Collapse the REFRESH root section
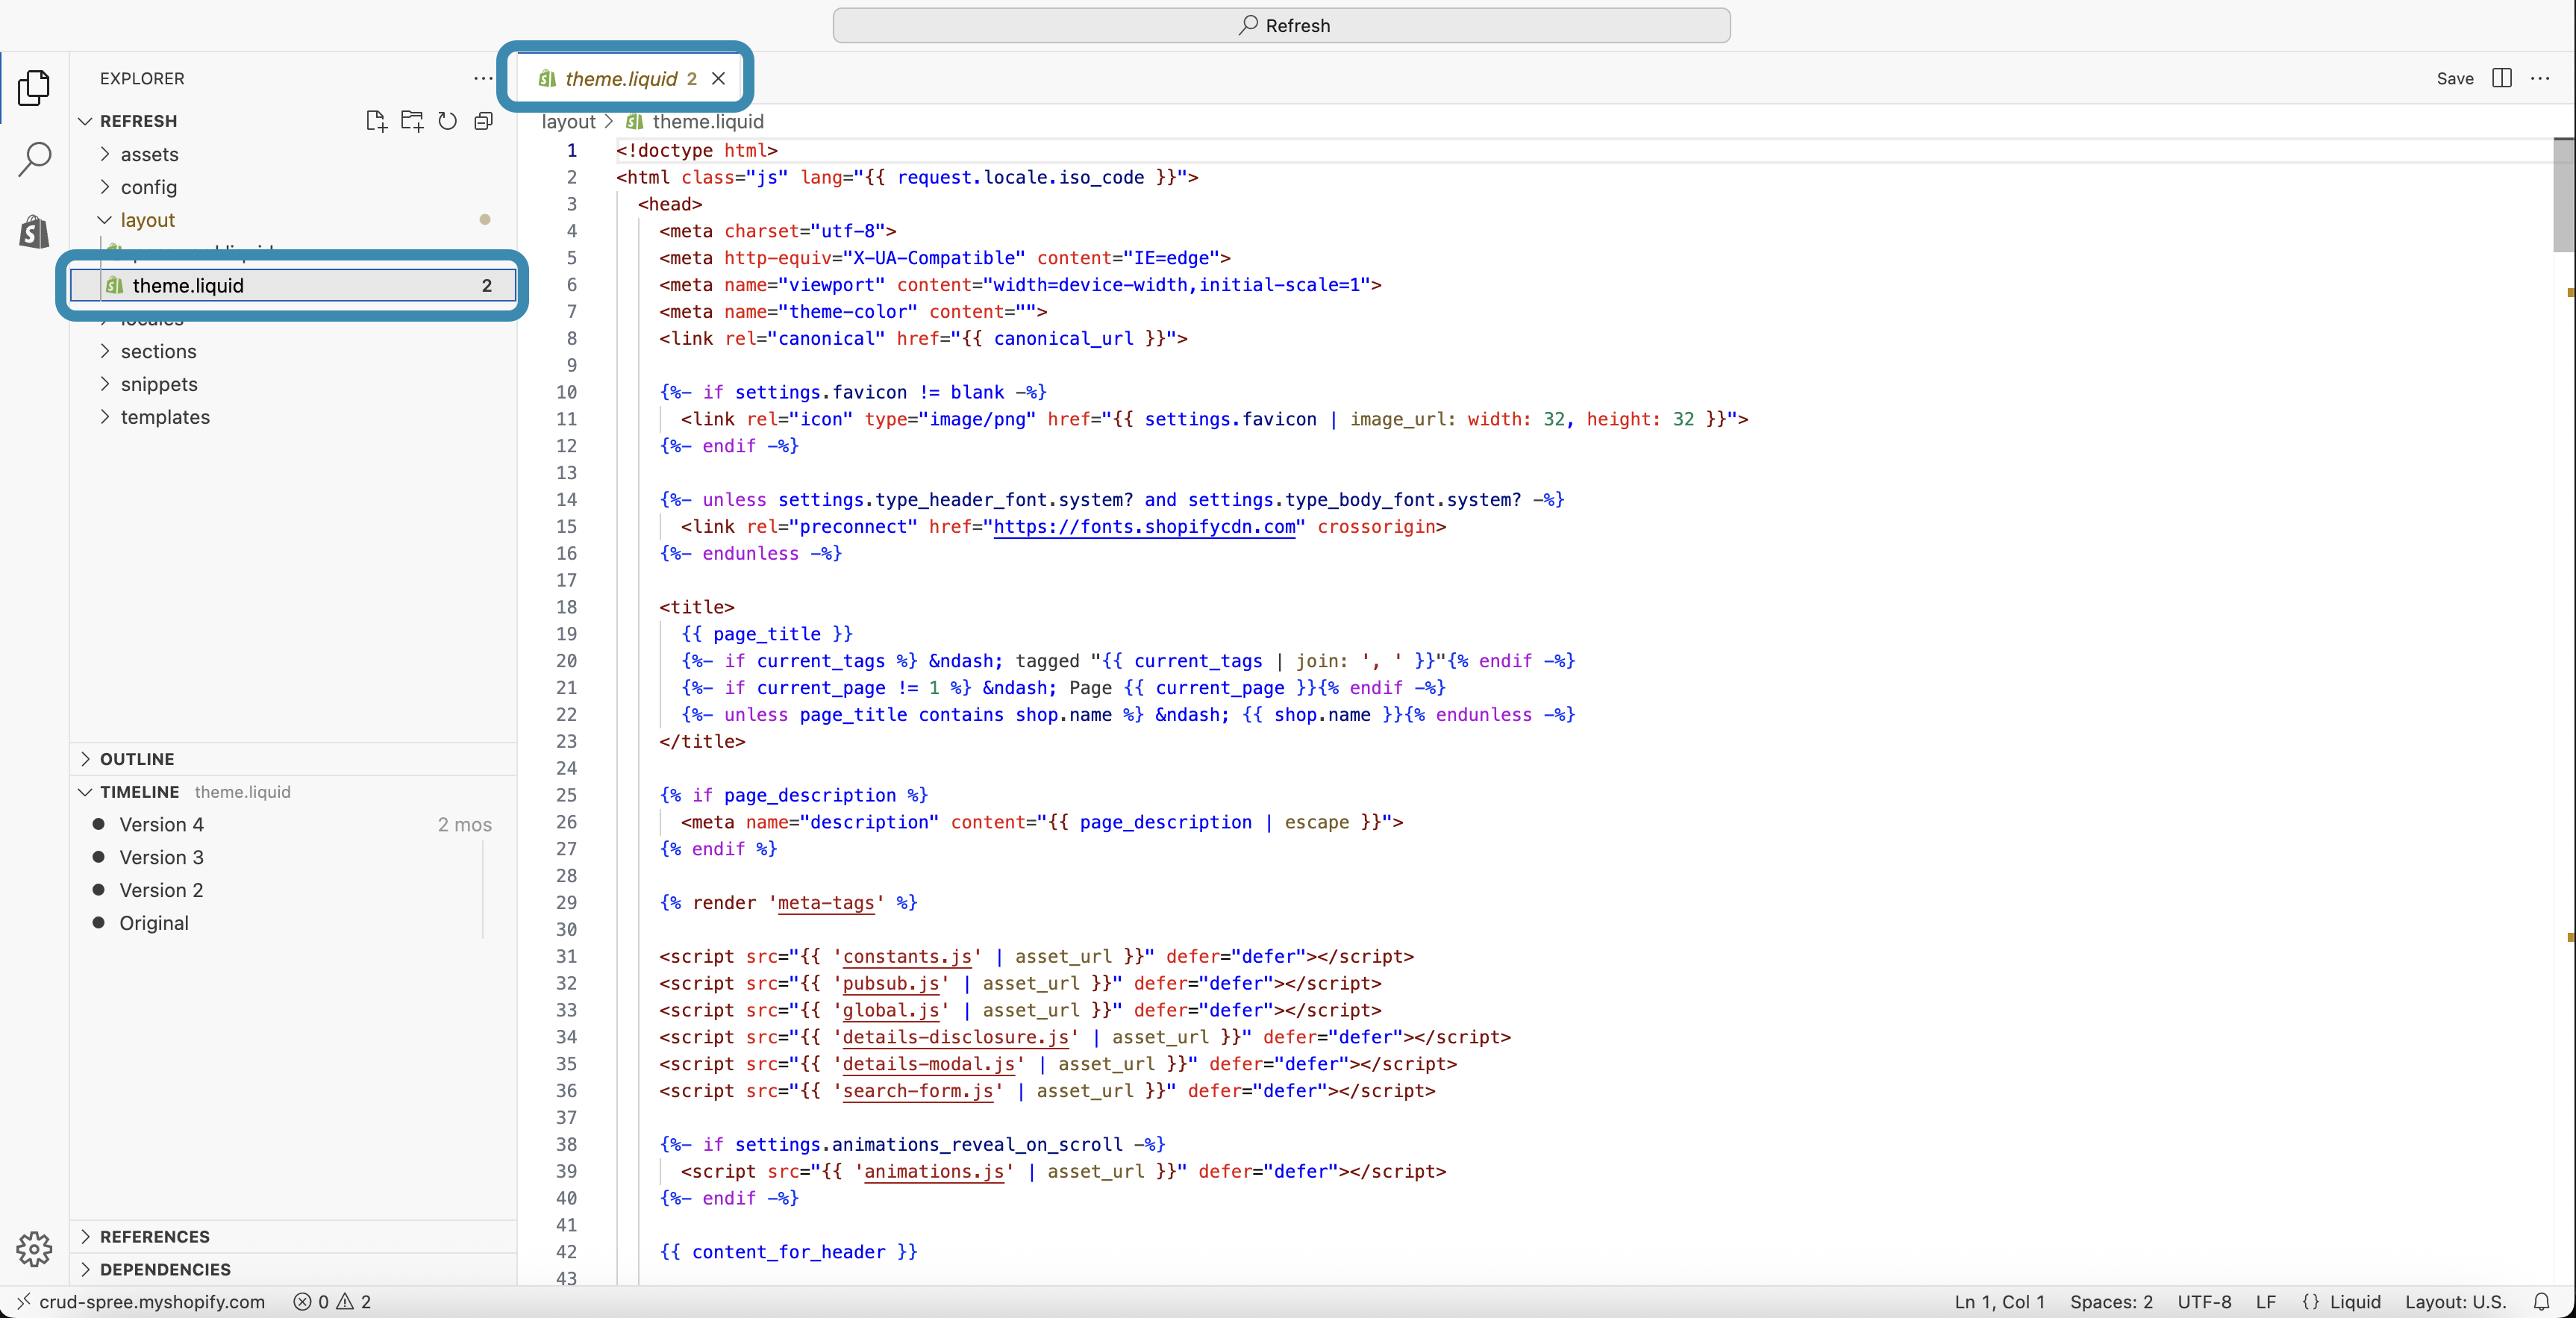This screenshot has width=2576, height=1318. pyautogui.click(x=138, y=121)
